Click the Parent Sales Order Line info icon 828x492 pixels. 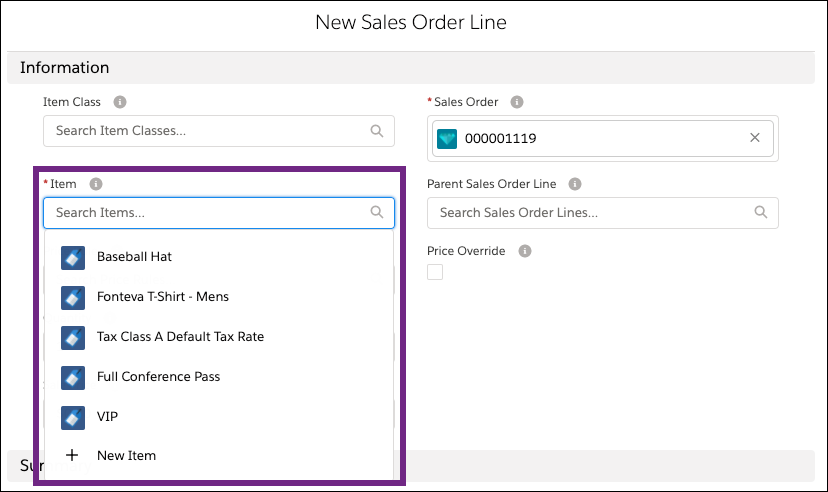click(575, 184)
